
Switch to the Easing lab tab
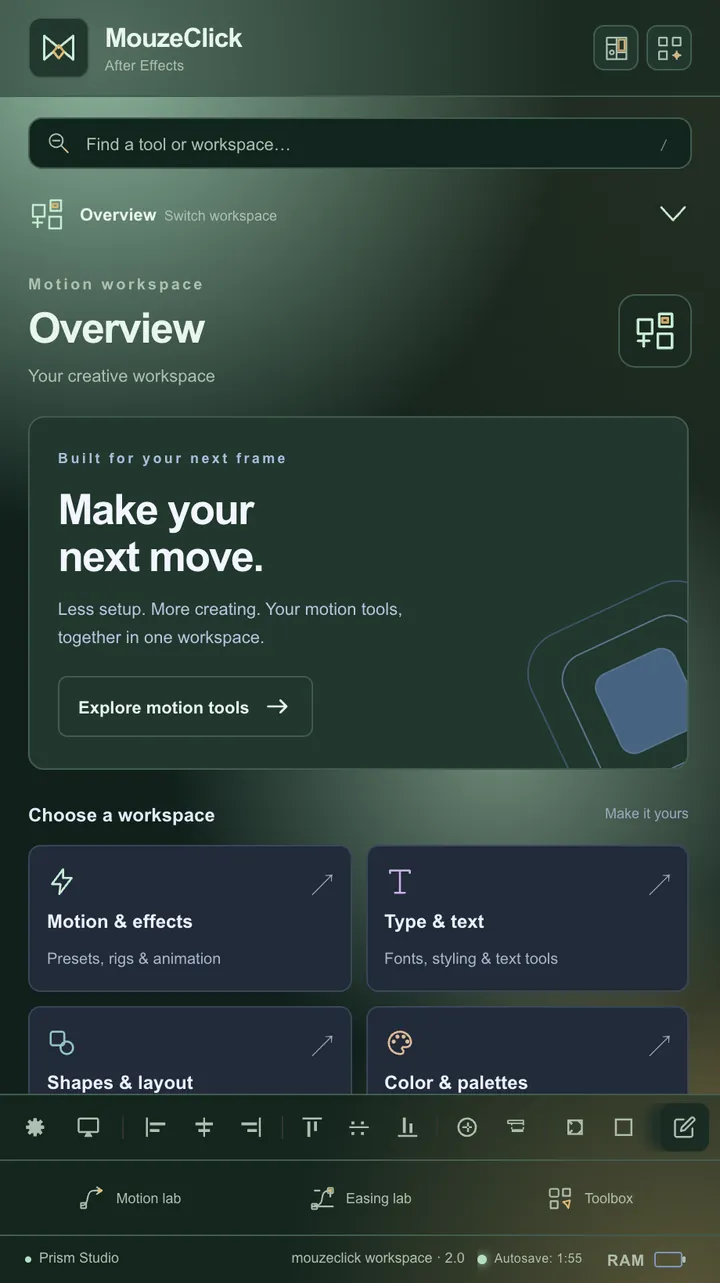click(360, 1198)
